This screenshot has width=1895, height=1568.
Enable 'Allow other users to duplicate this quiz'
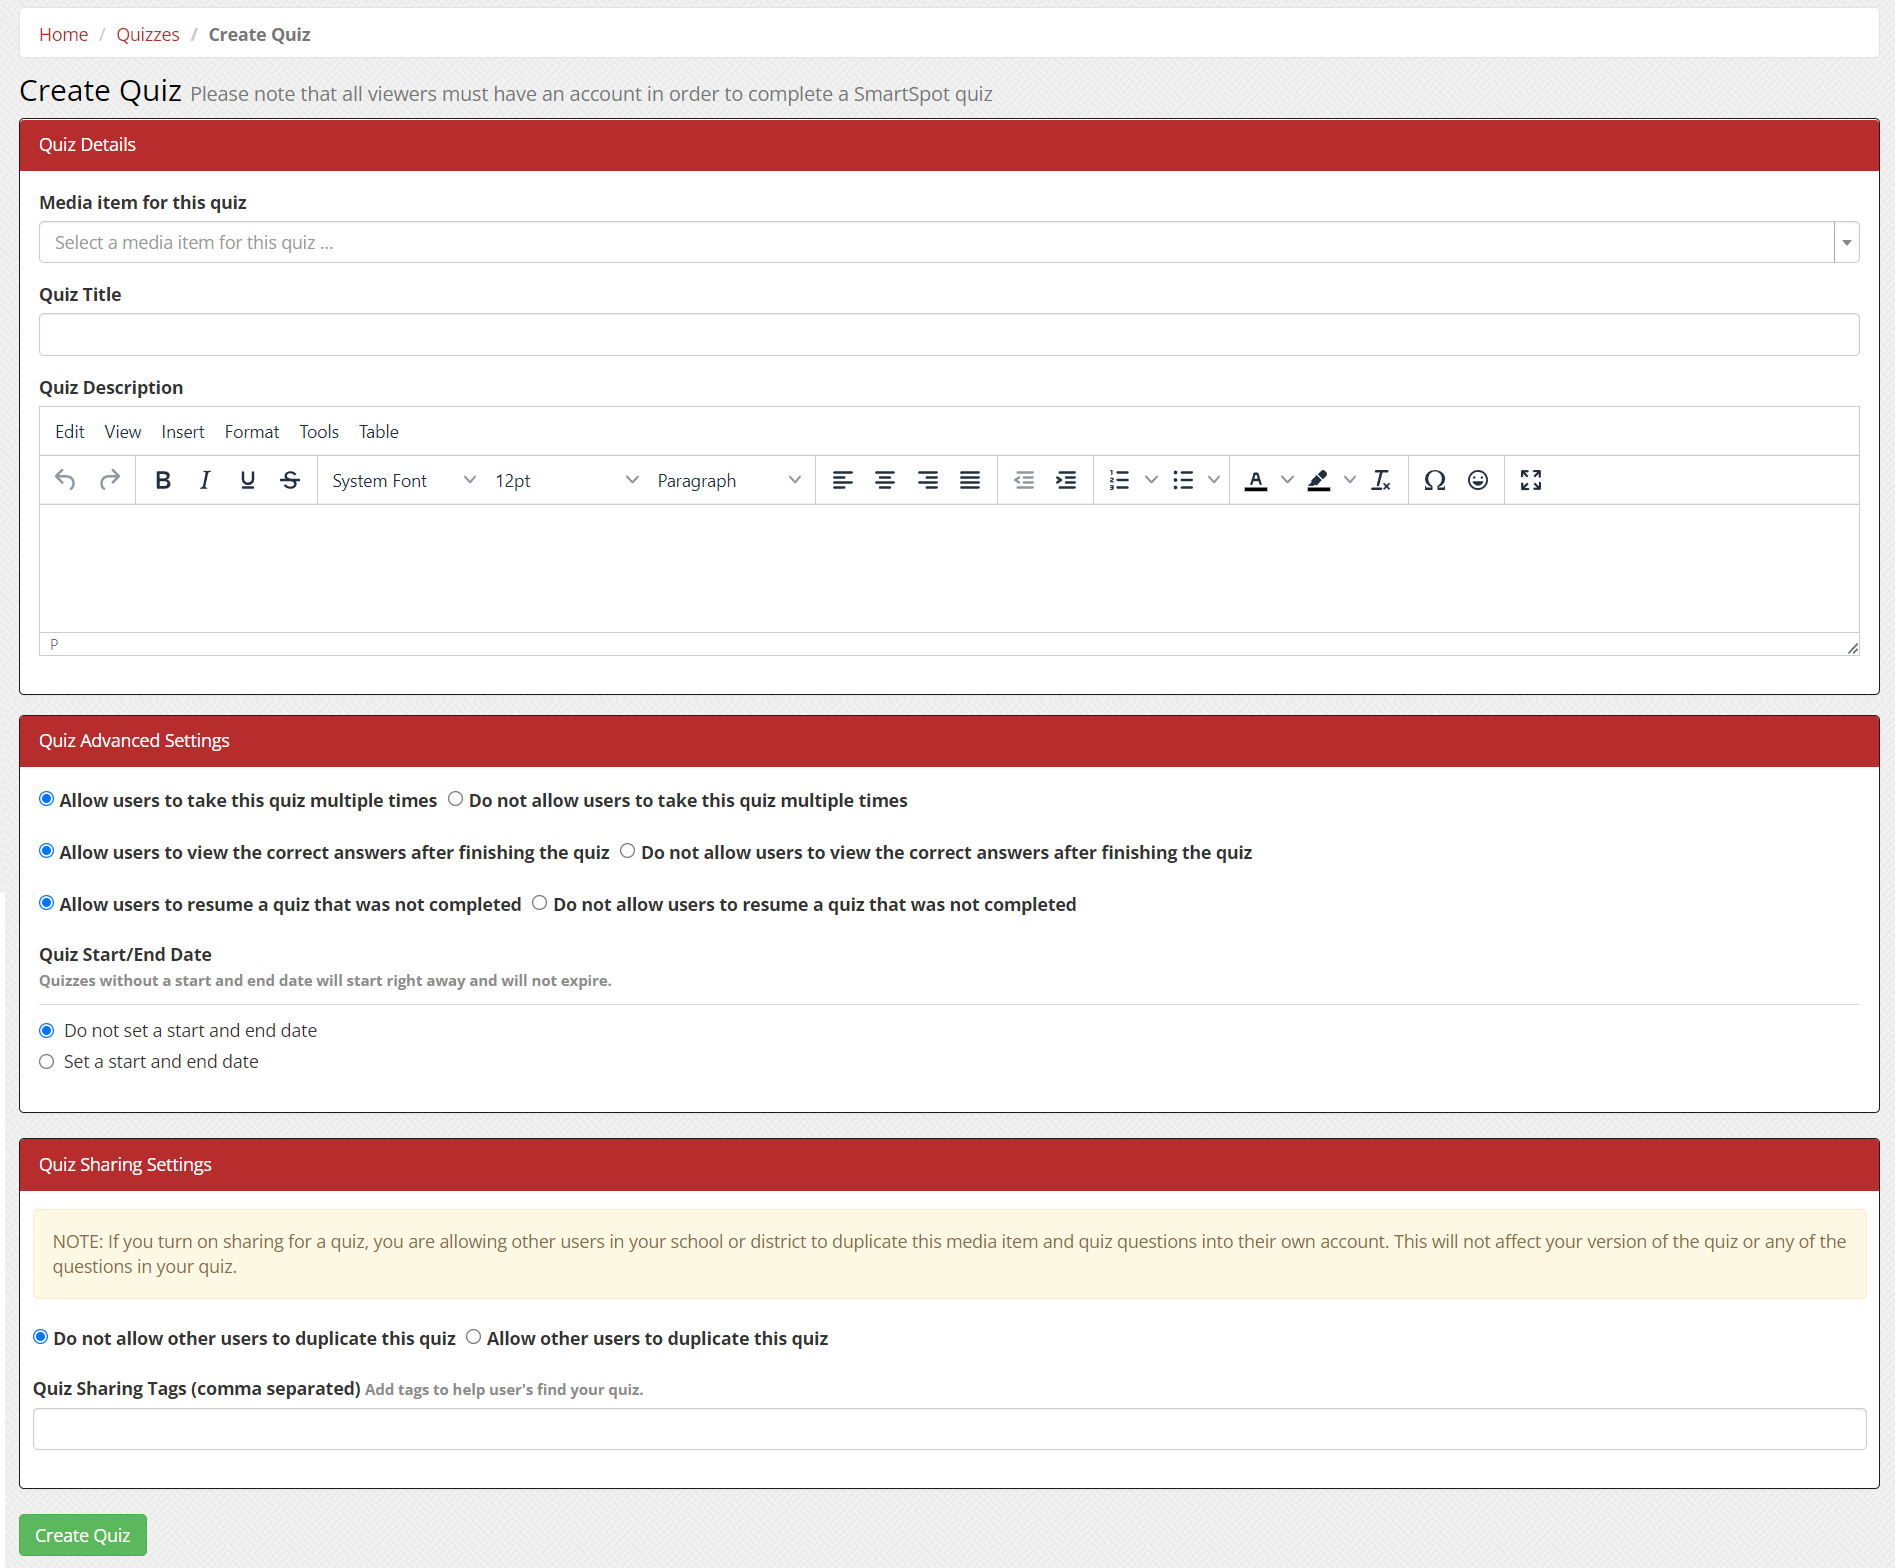click(474, 1337)
